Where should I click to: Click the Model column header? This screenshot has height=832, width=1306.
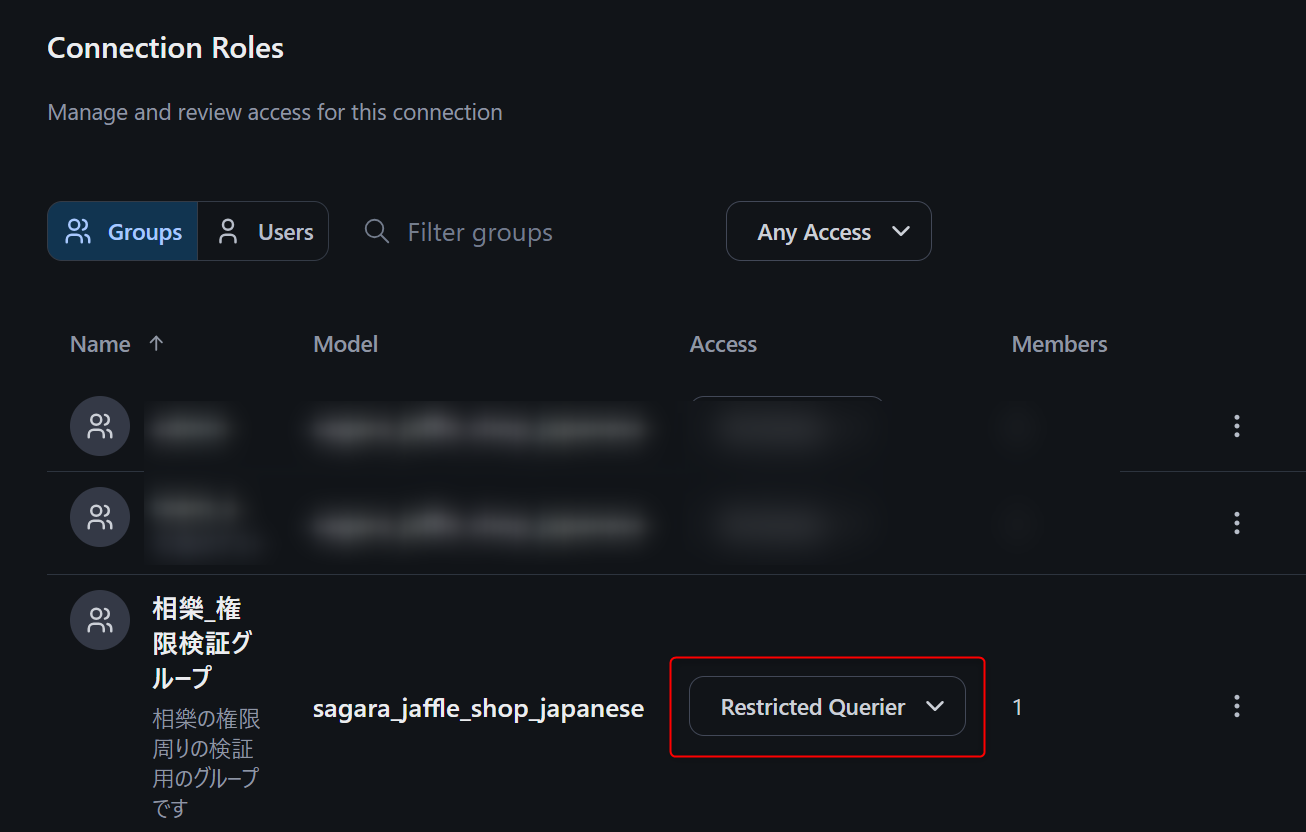345,344
